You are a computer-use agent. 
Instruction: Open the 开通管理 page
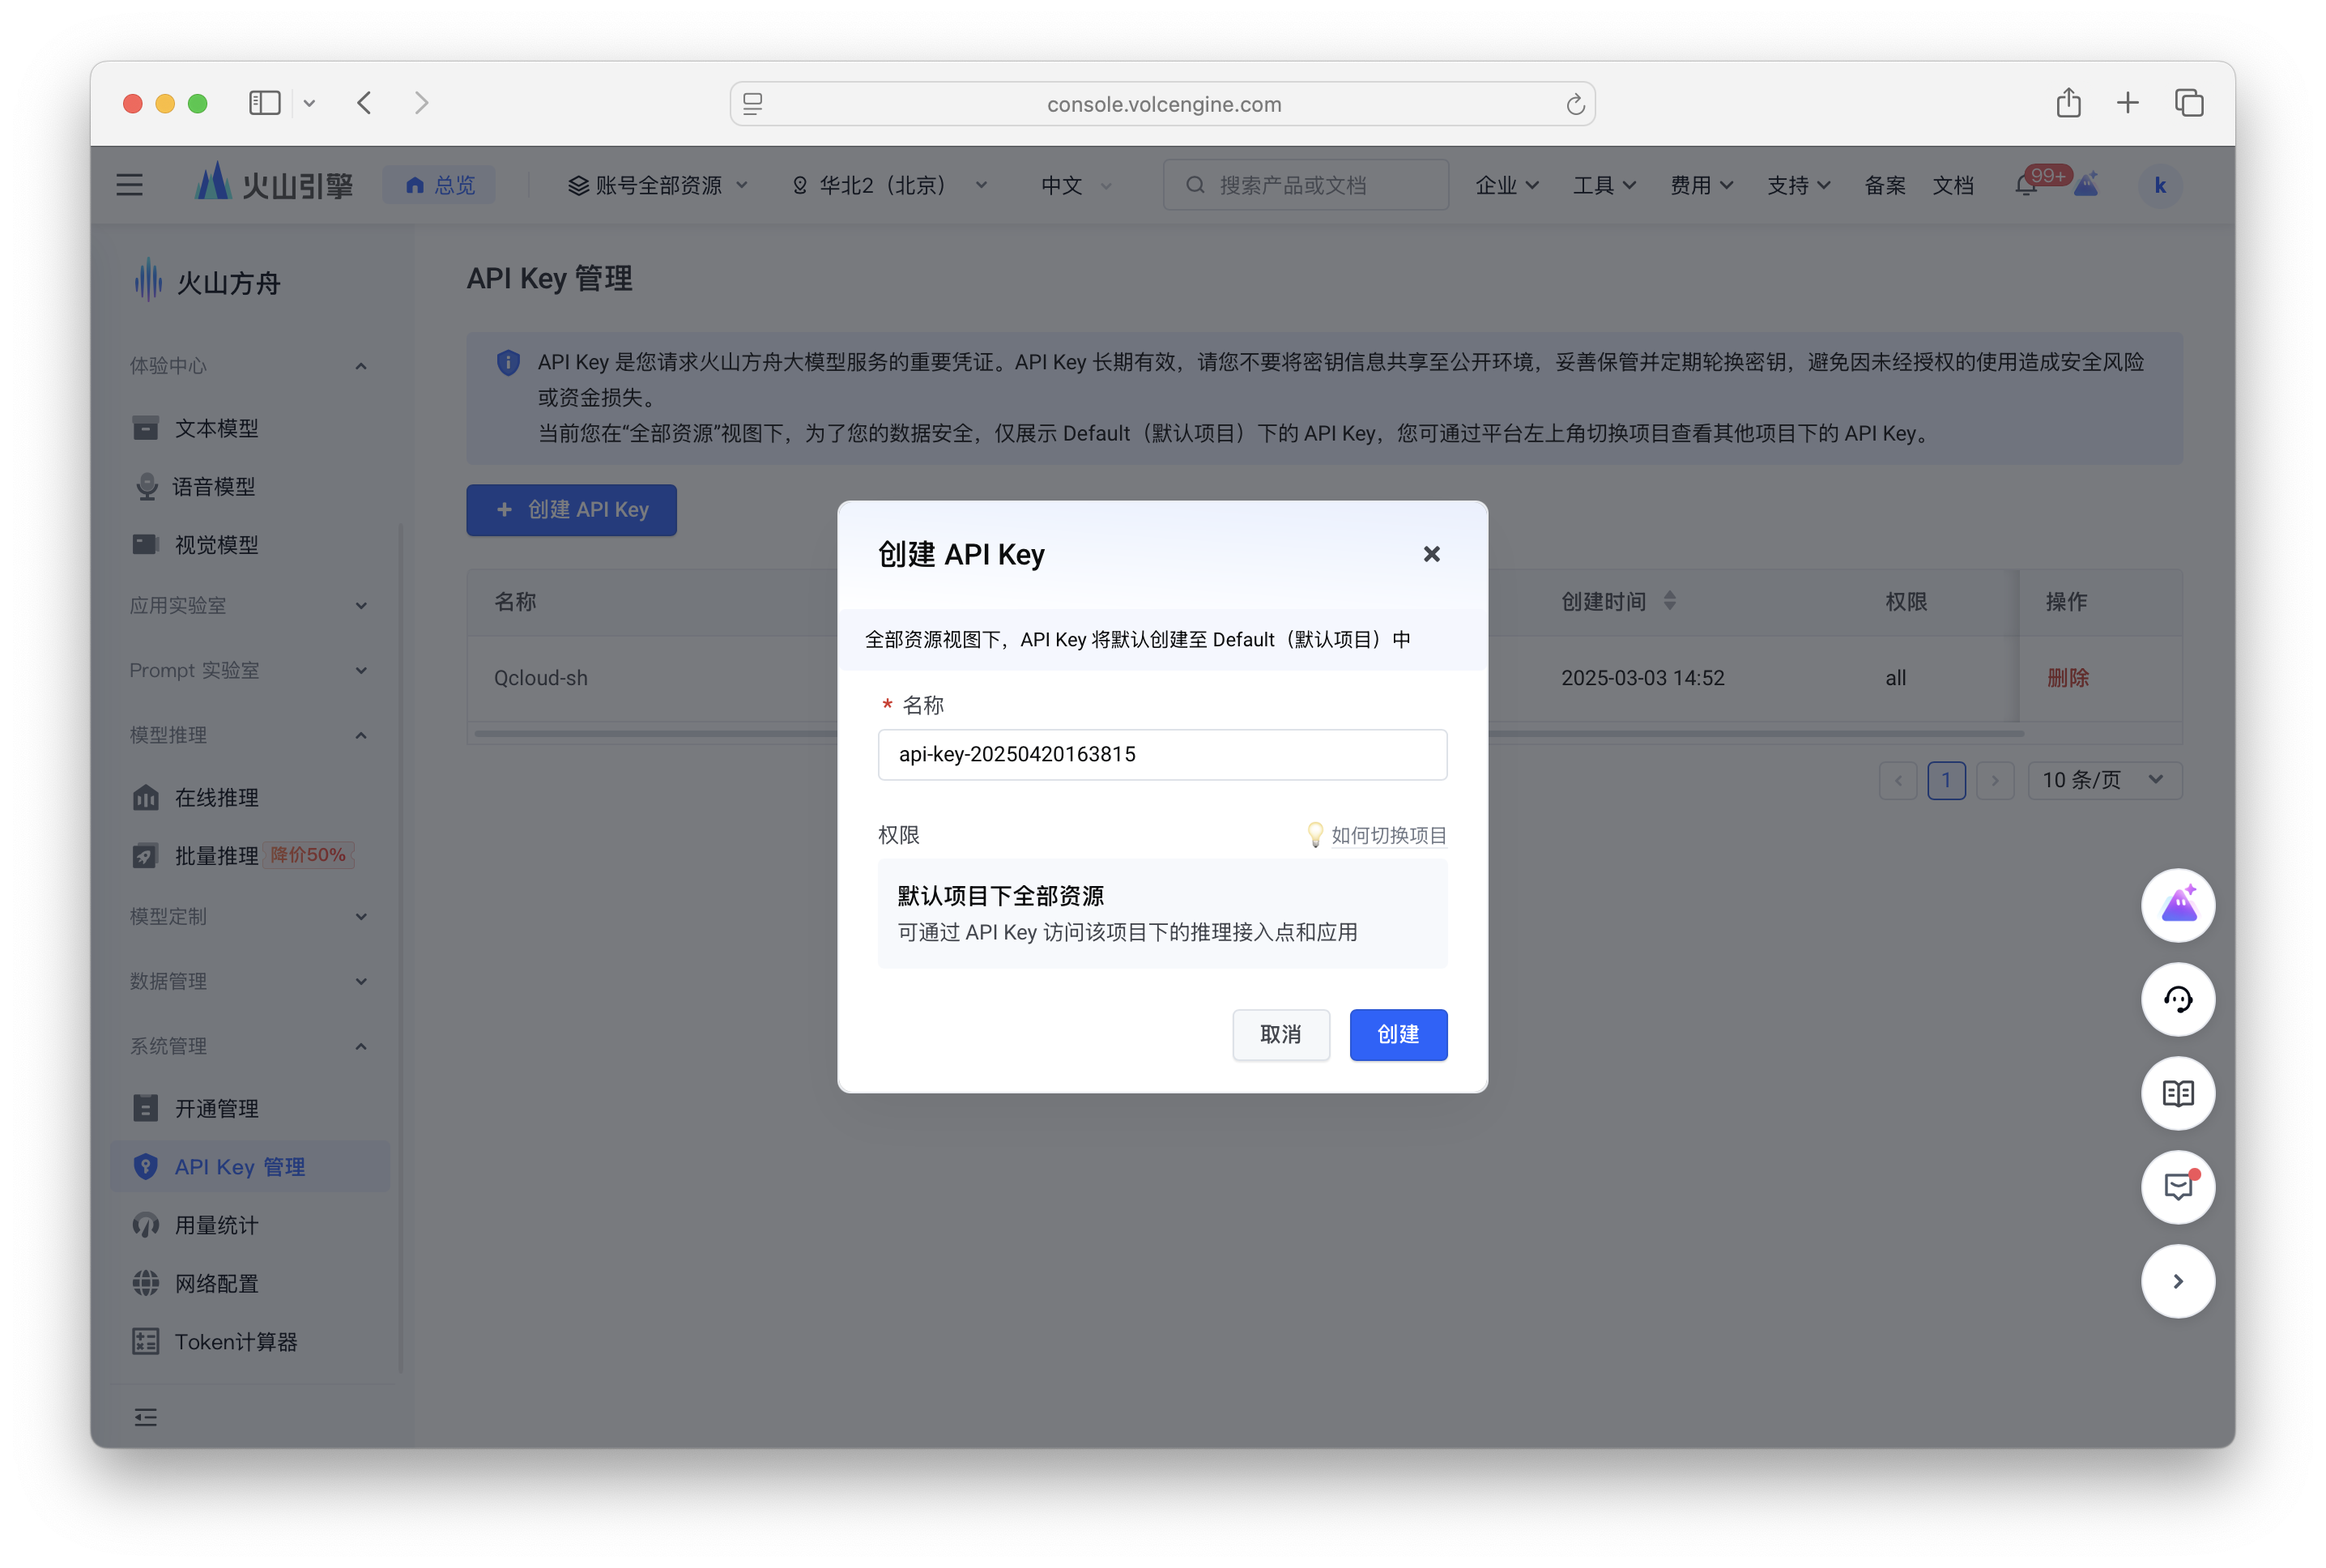[x=217, y=1108]
